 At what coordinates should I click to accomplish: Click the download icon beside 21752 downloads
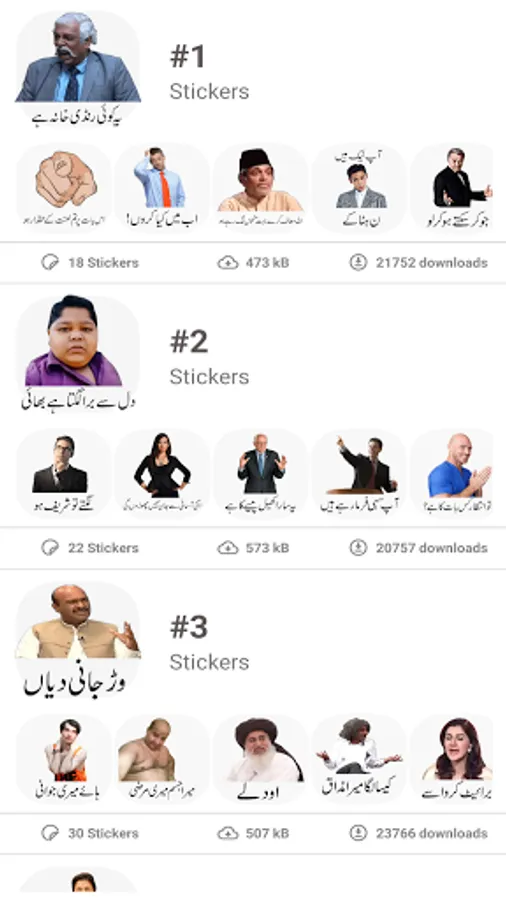click(358, 263)
